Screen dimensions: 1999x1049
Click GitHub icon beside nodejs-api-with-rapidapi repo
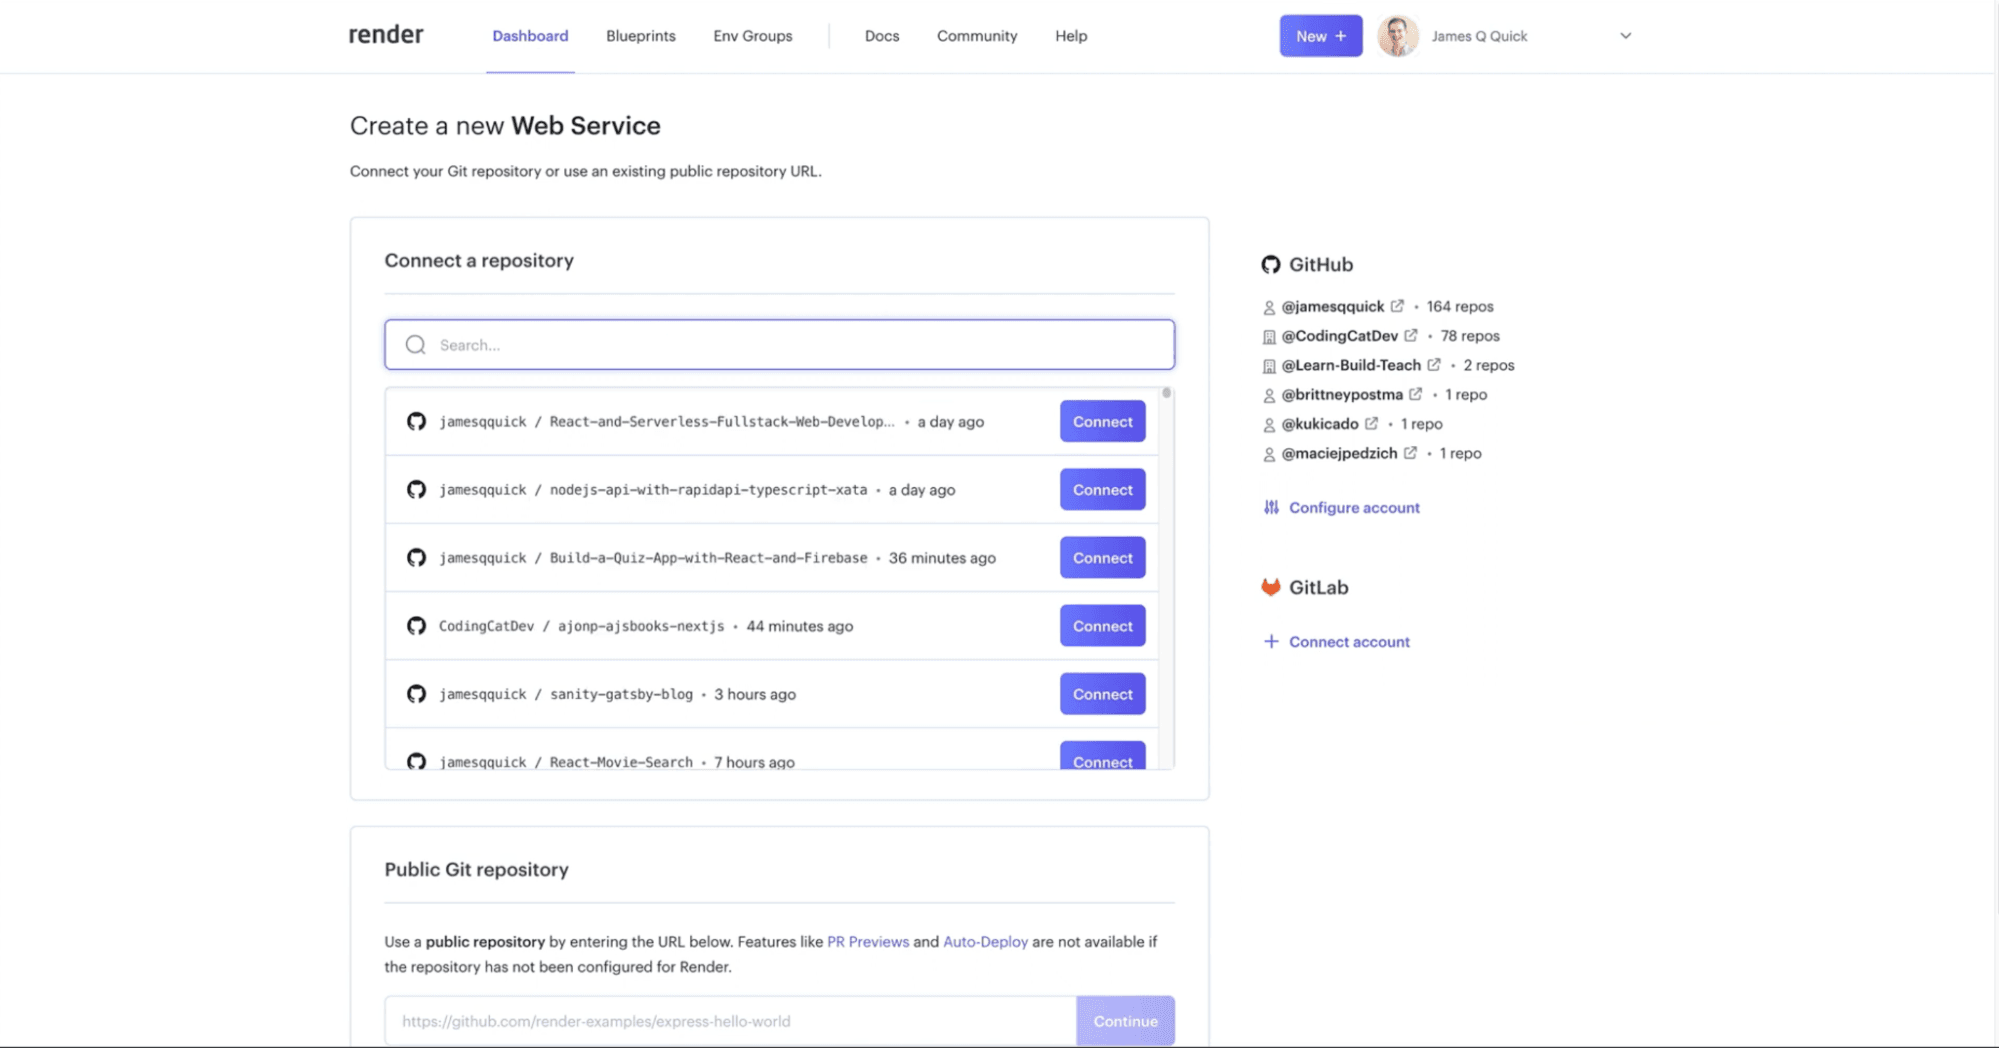(417, 490)
